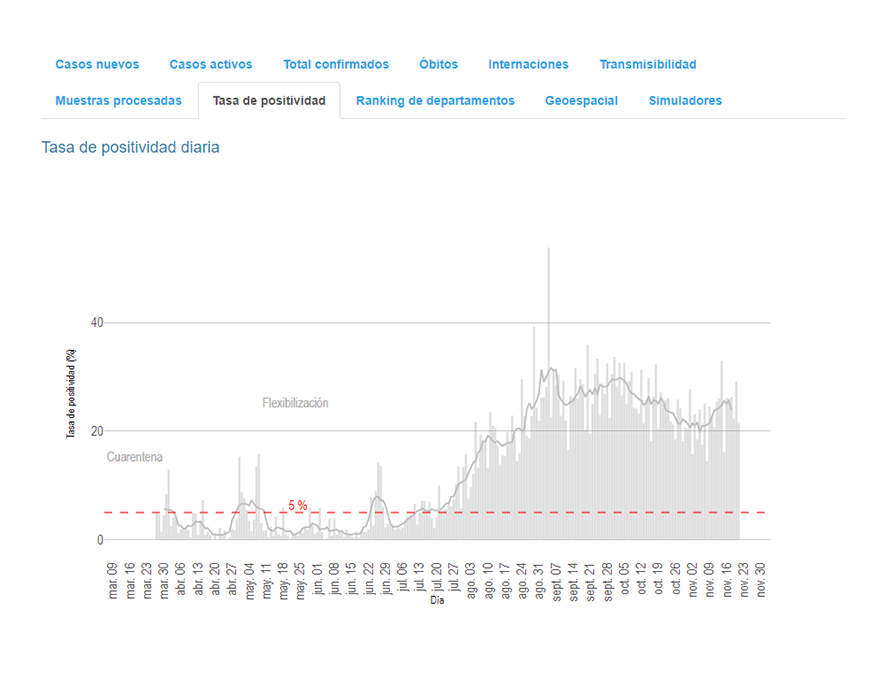
Task: Open the Ranking de departamentos tab
Action: point(435,101)
